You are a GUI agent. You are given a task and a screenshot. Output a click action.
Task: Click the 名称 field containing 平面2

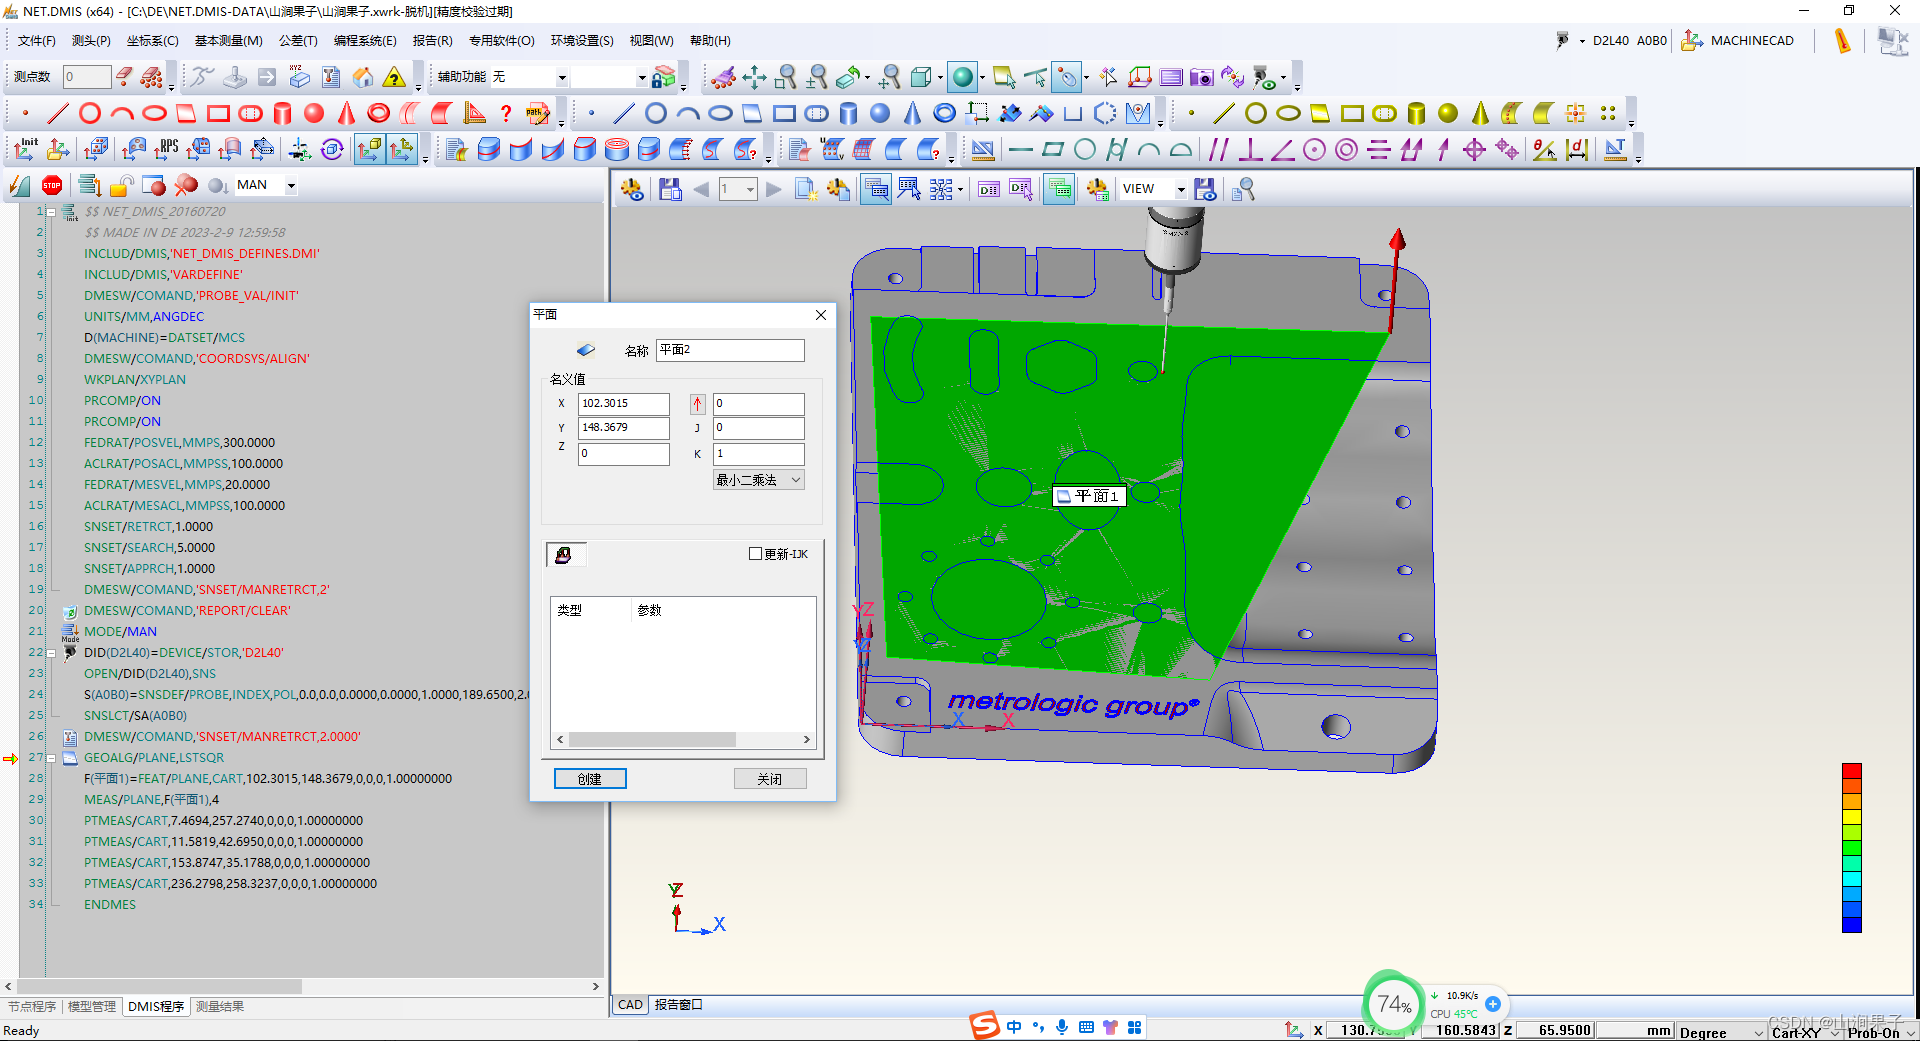pyautogui.click(x=730, y=350)
